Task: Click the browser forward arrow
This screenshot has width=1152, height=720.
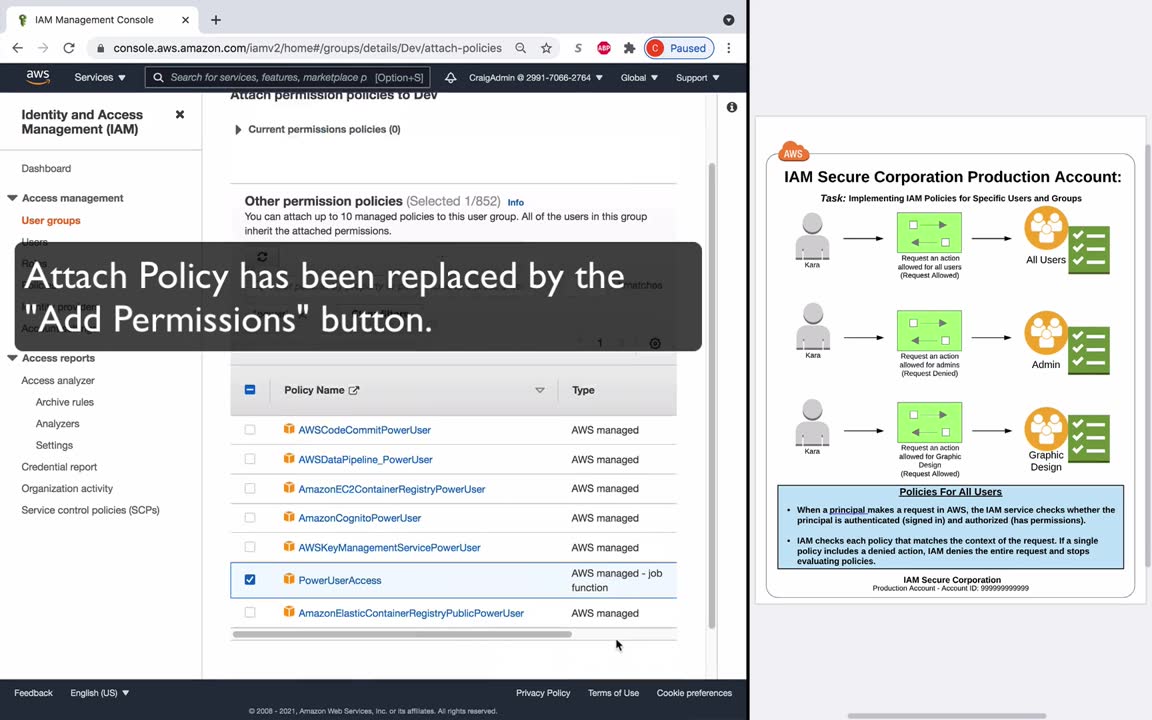Action: click(43, 48)
